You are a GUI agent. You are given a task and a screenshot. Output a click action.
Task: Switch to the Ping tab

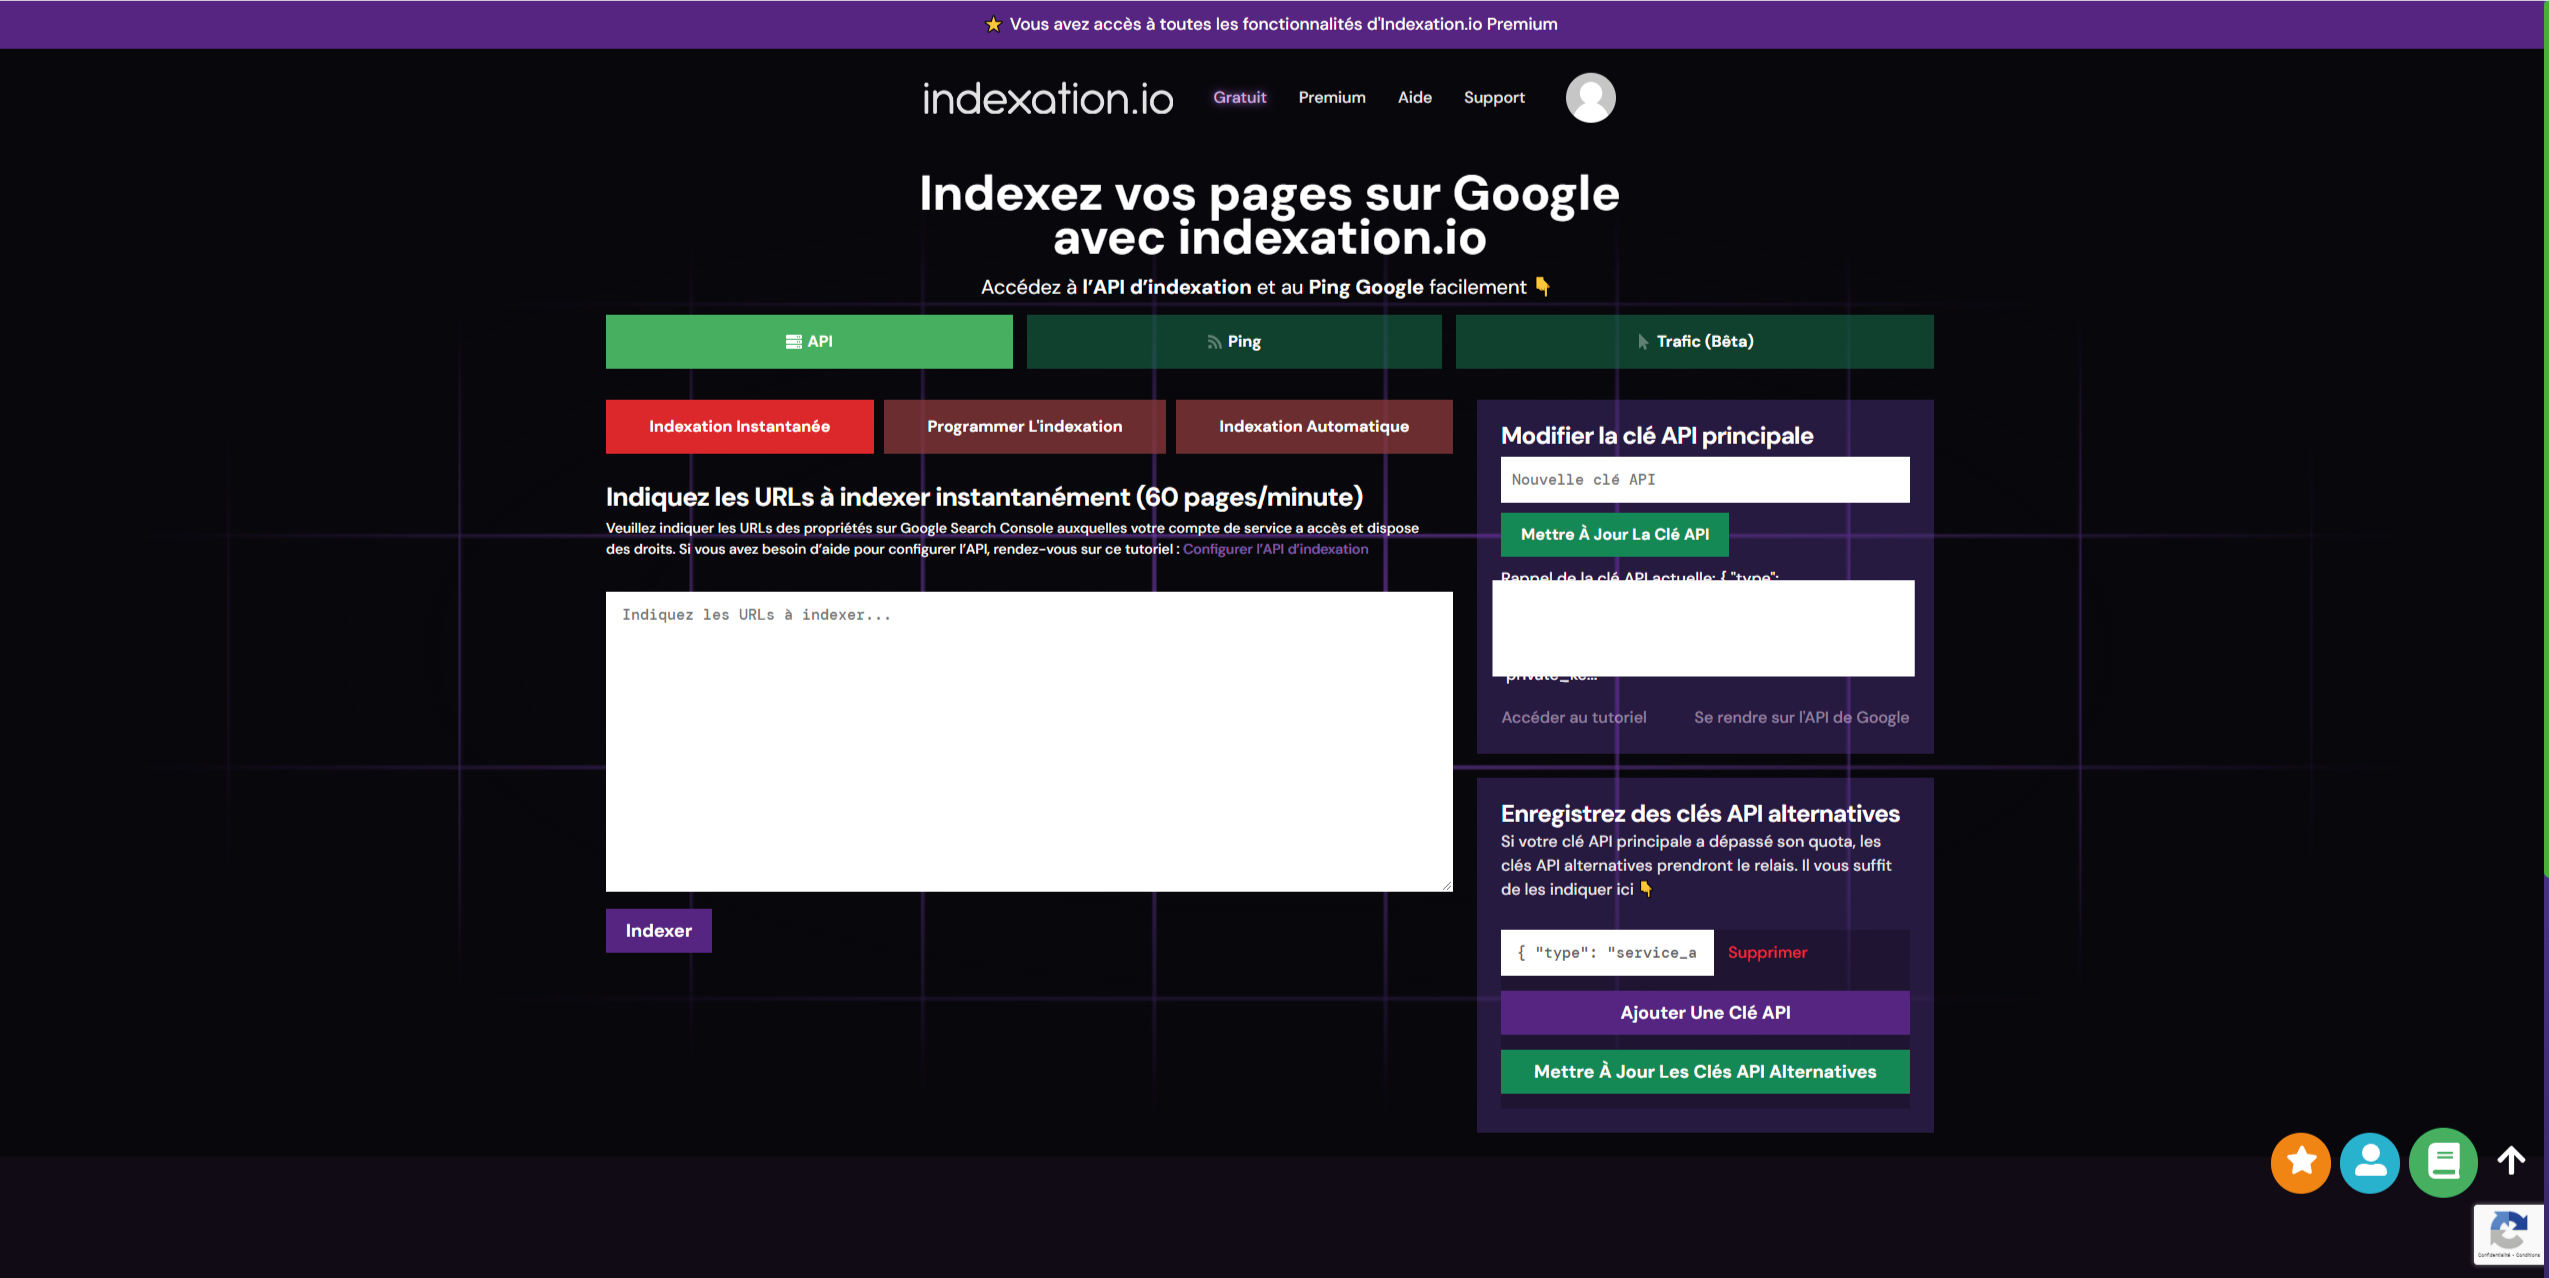[1233, 342]
